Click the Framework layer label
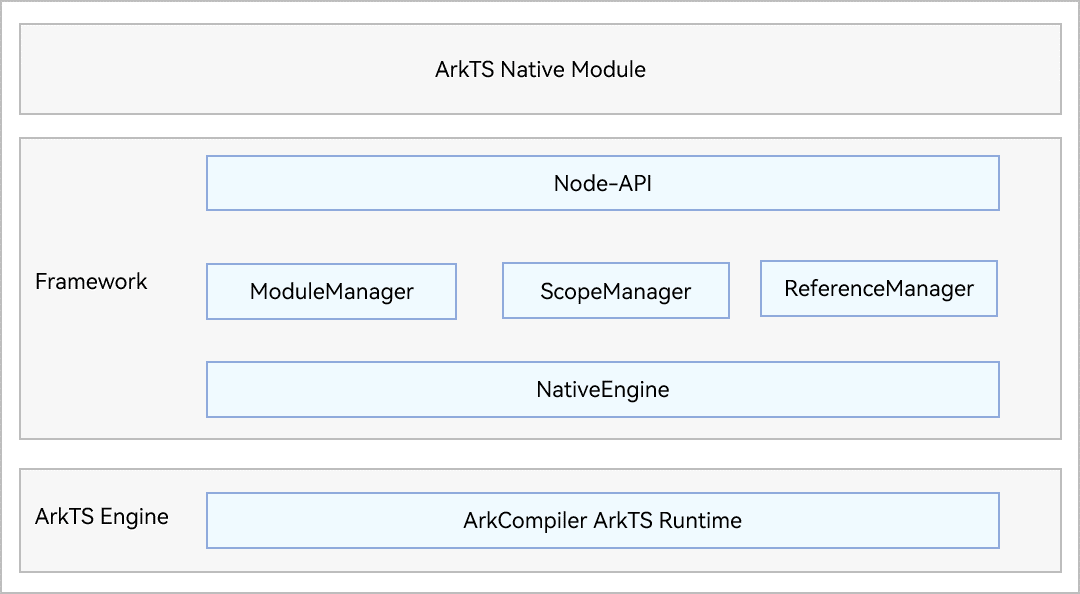This screenshot has width=1080, height=594. click(91, 282)
